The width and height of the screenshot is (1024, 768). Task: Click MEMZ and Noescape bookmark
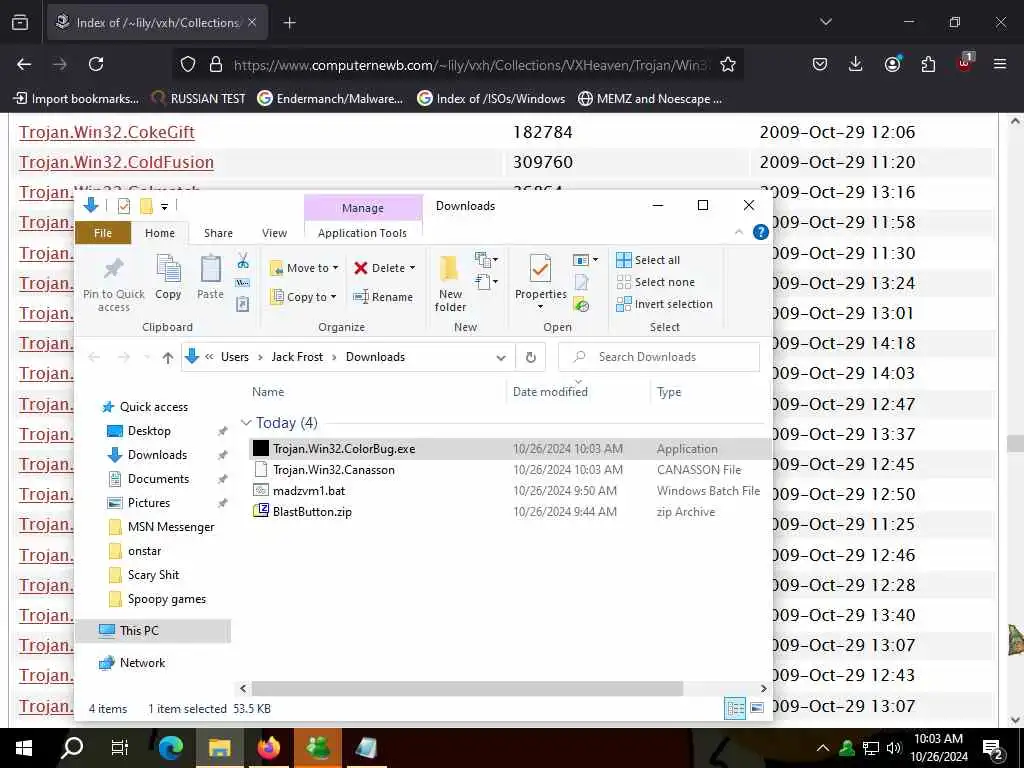pyautogui.click(x=650, y=99)
